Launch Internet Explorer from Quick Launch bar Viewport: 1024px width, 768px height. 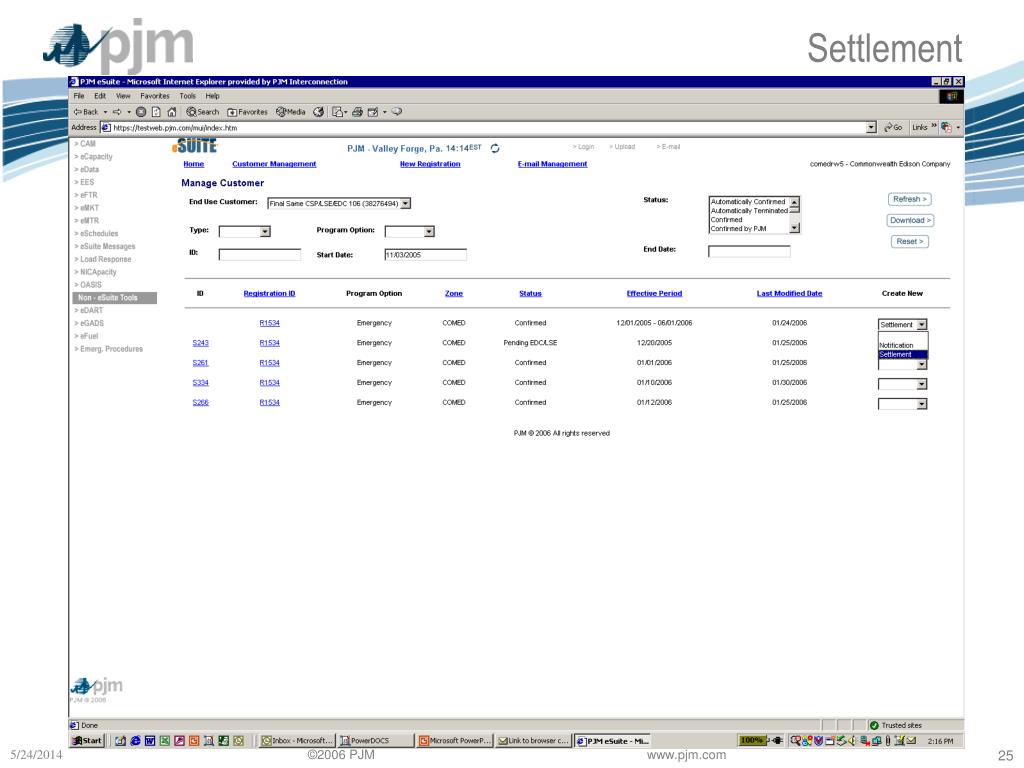click(x=135, y=741)
